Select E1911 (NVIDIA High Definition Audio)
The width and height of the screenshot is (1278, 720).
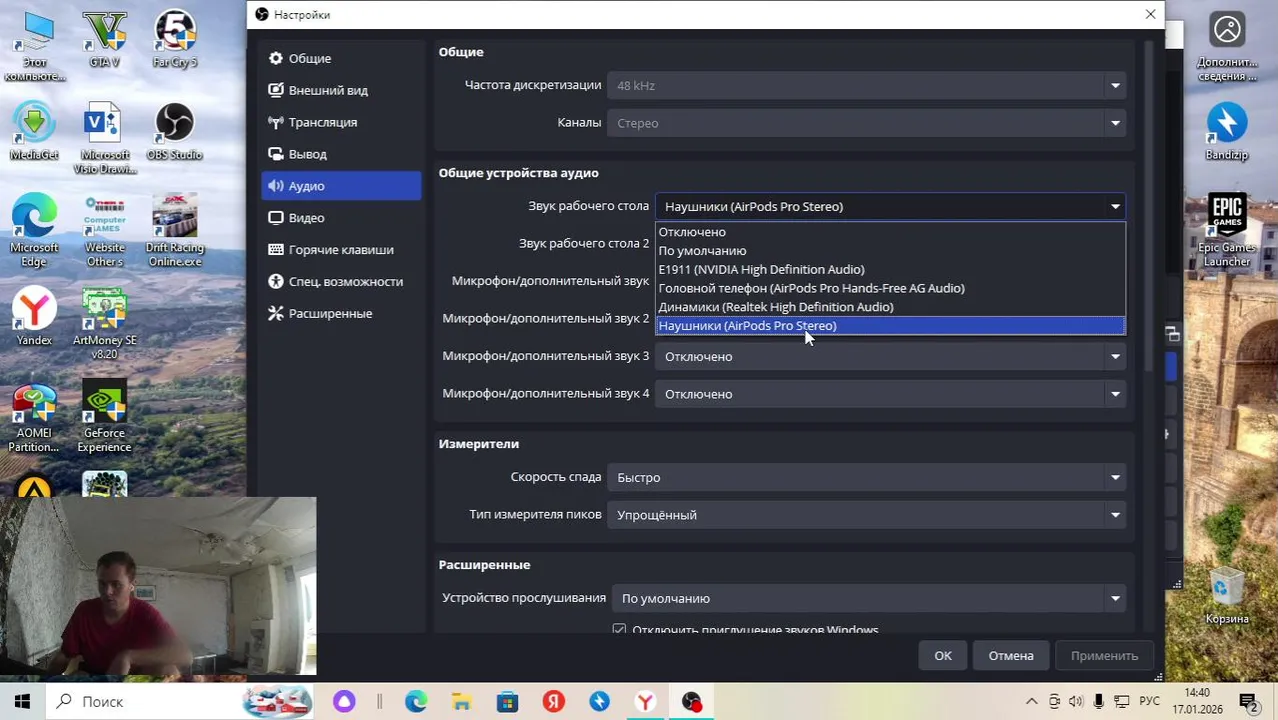[x=890, y=269]
